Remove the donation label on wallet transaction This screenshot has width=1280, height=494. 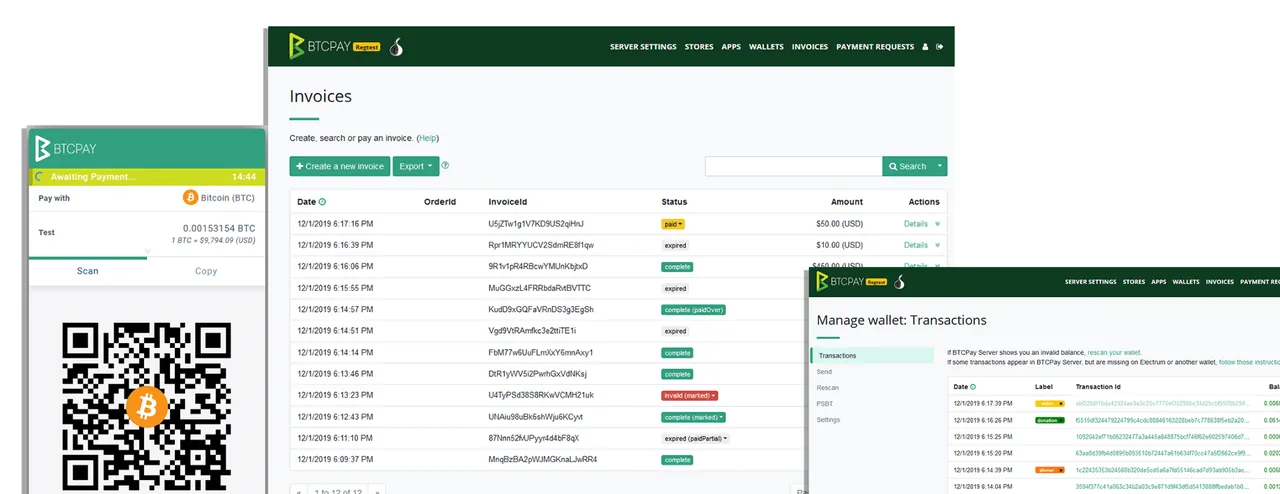[1062, 420]
